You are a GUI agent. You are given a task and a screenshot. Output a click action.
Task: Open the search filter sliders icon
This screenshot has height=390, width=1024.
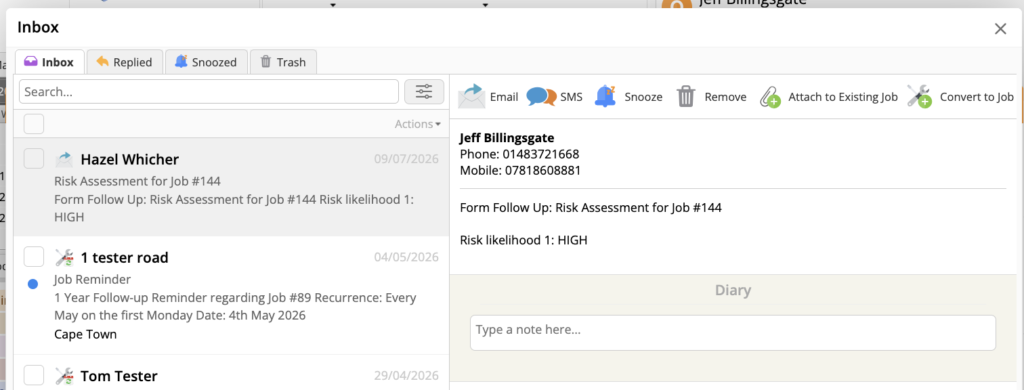click(x=424, y=91)
